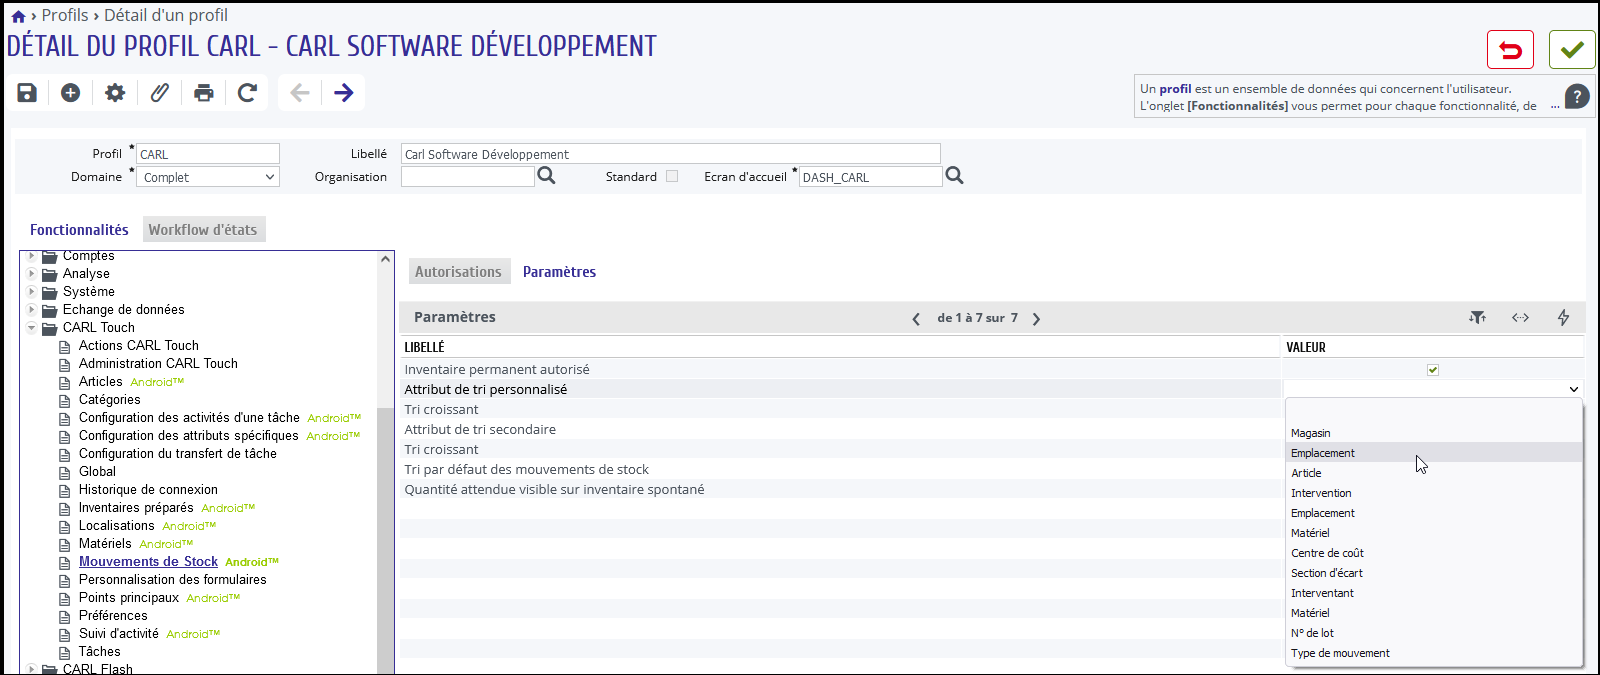
Task: Click the refresh reload icon
Action: 247,93
